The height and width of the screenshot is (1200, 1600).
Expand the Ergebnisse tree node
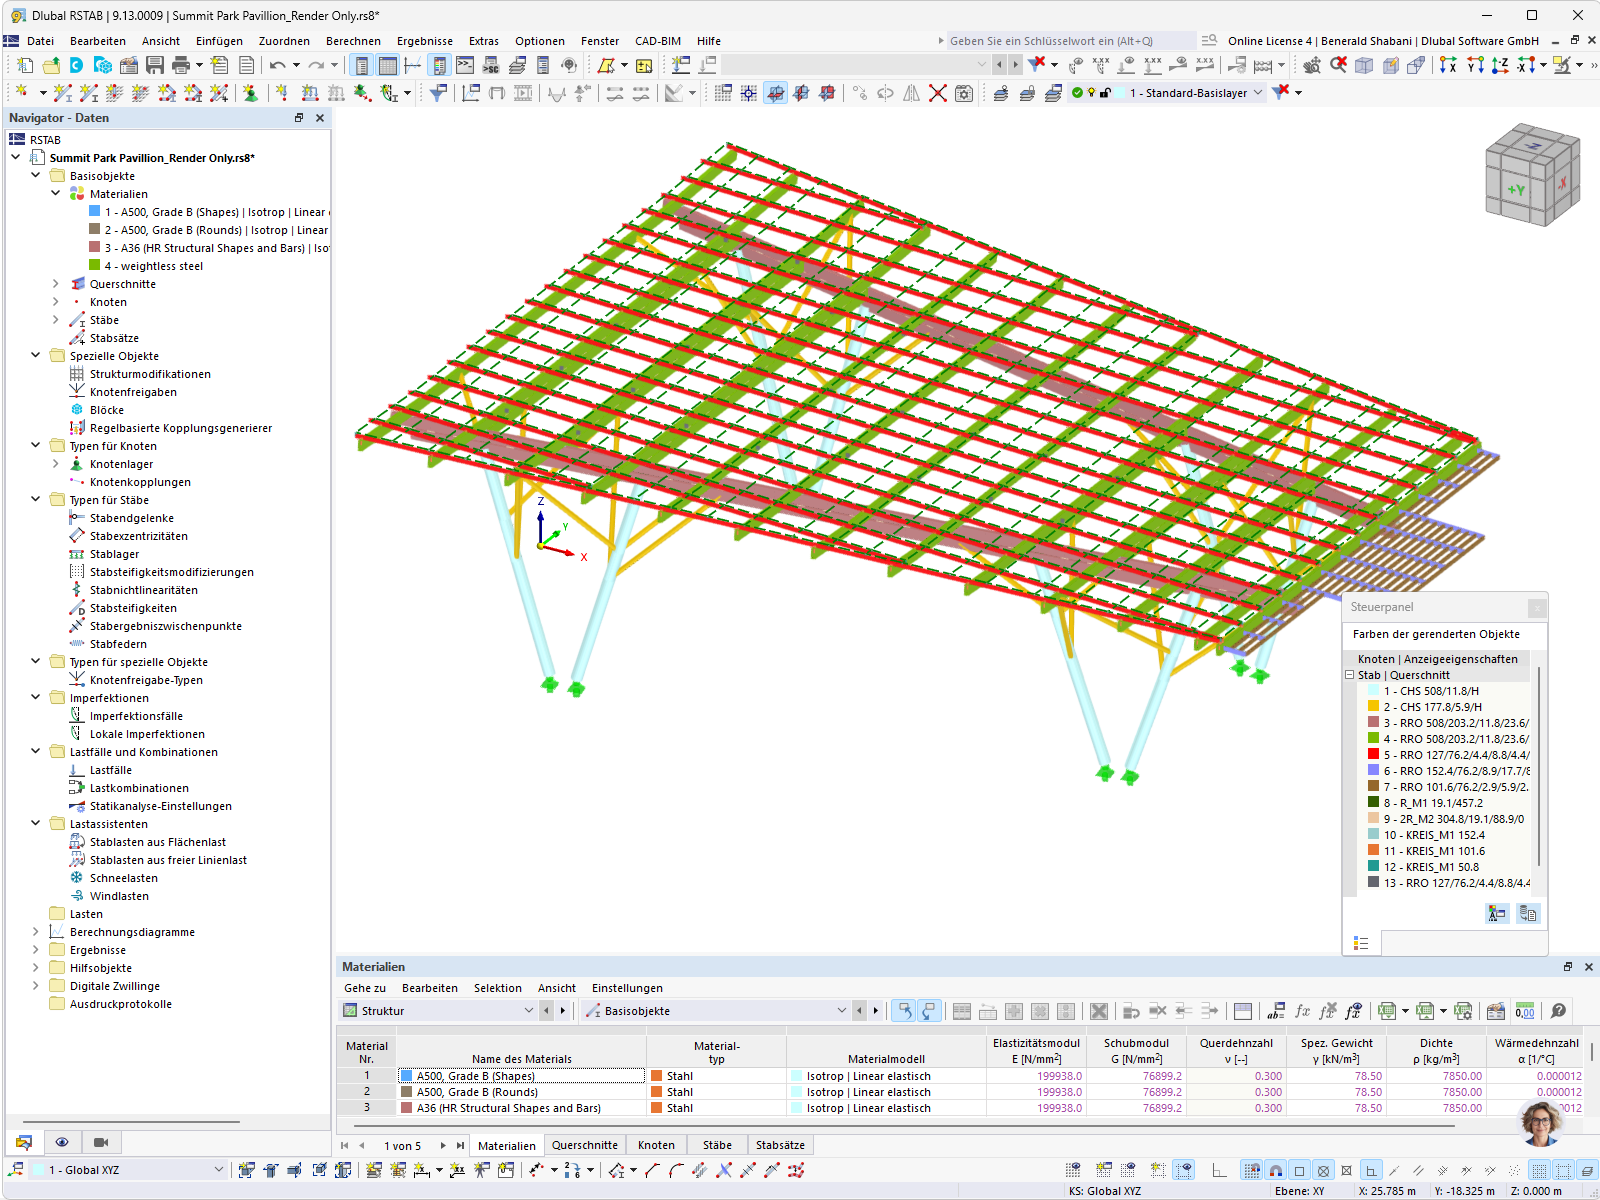coord(36,949)
